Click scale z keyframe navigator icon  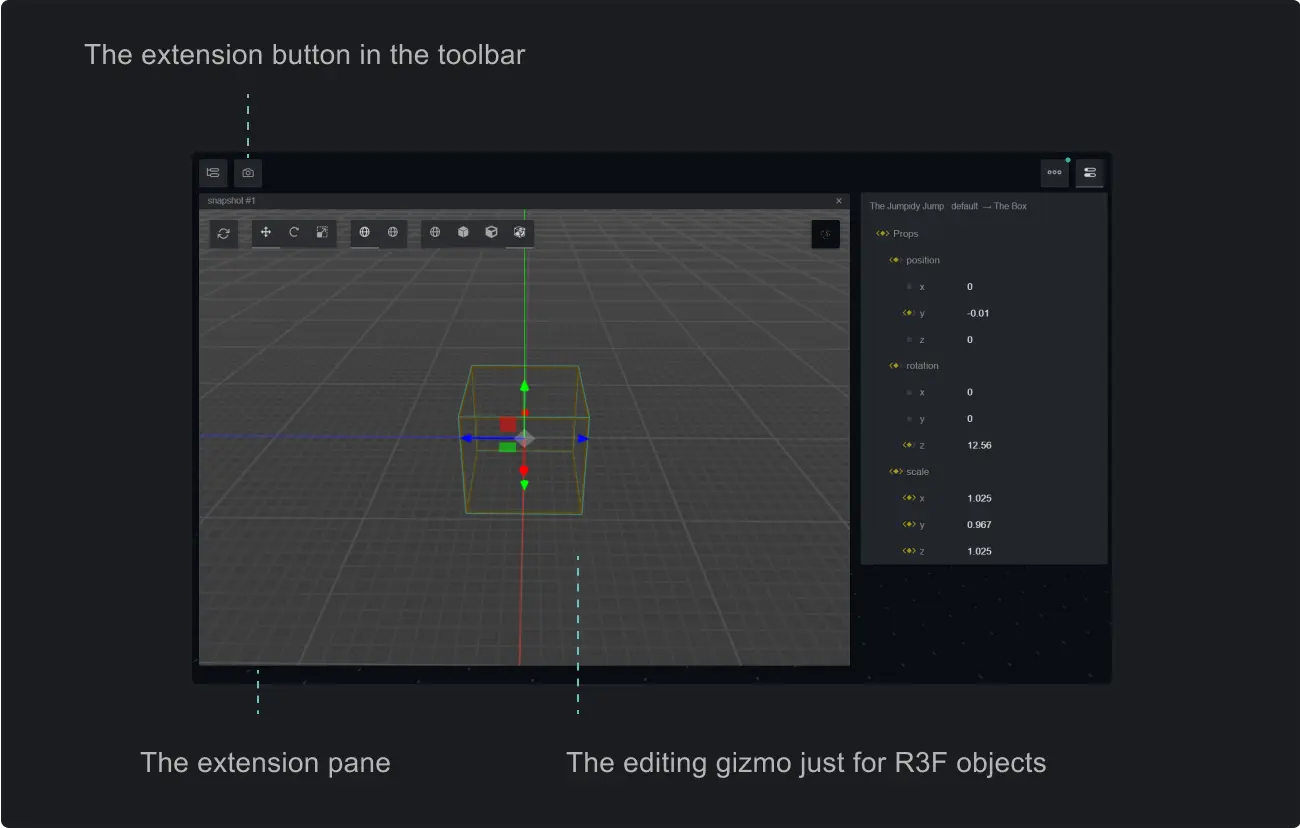click(909, 551)
